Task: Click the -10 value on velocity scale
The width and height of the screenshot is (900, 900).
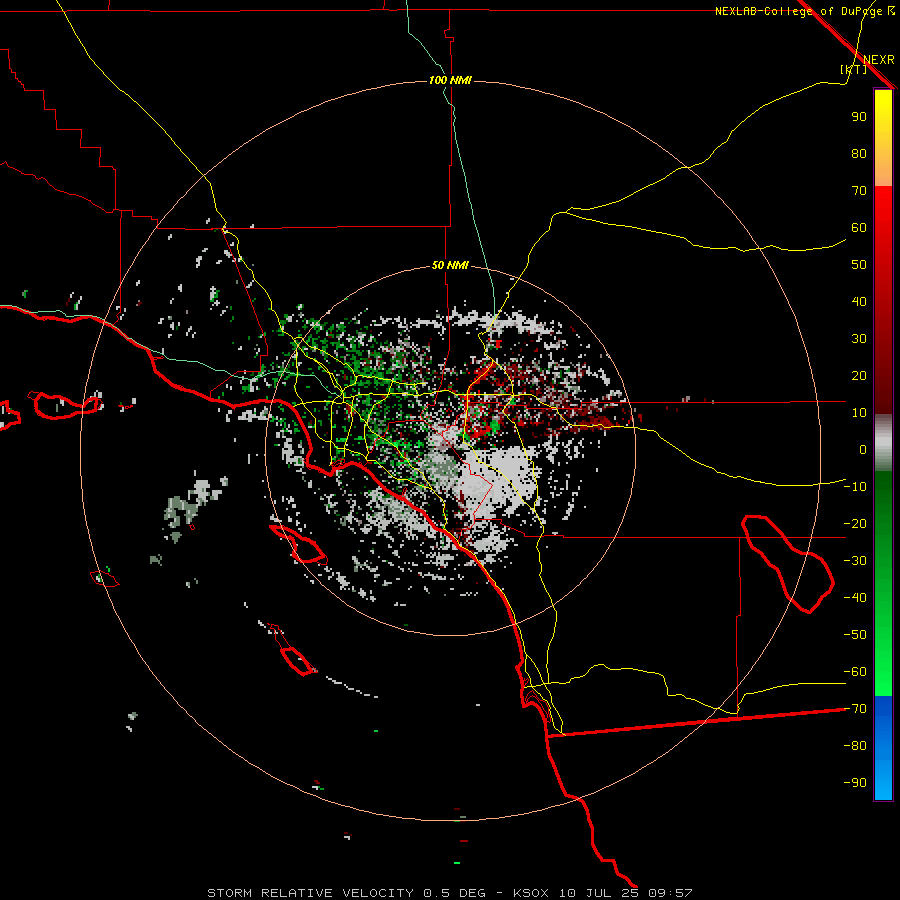Action: (x=855, y=487)
